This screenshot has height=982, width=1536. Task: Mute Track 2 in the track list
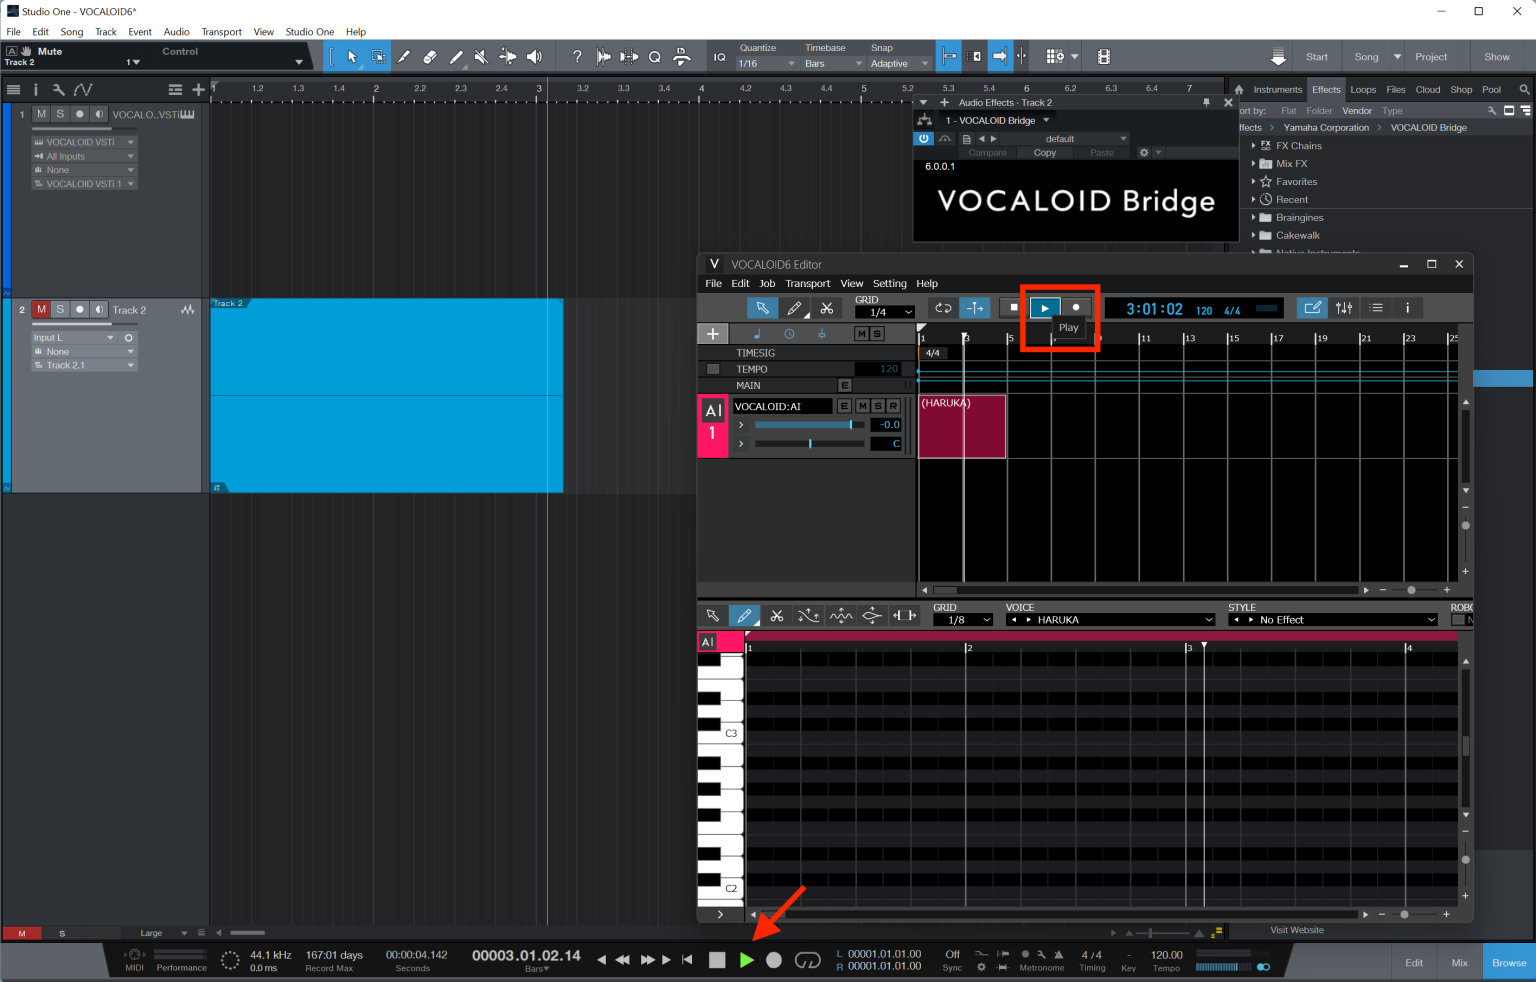41,309
